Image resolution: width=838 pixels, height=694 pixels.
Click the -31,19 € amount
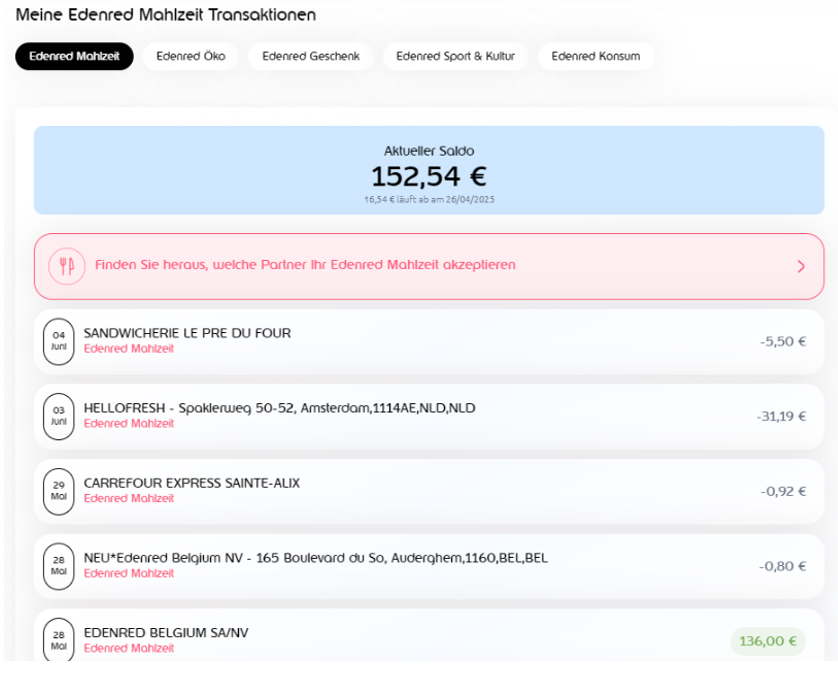click(780, 416)
